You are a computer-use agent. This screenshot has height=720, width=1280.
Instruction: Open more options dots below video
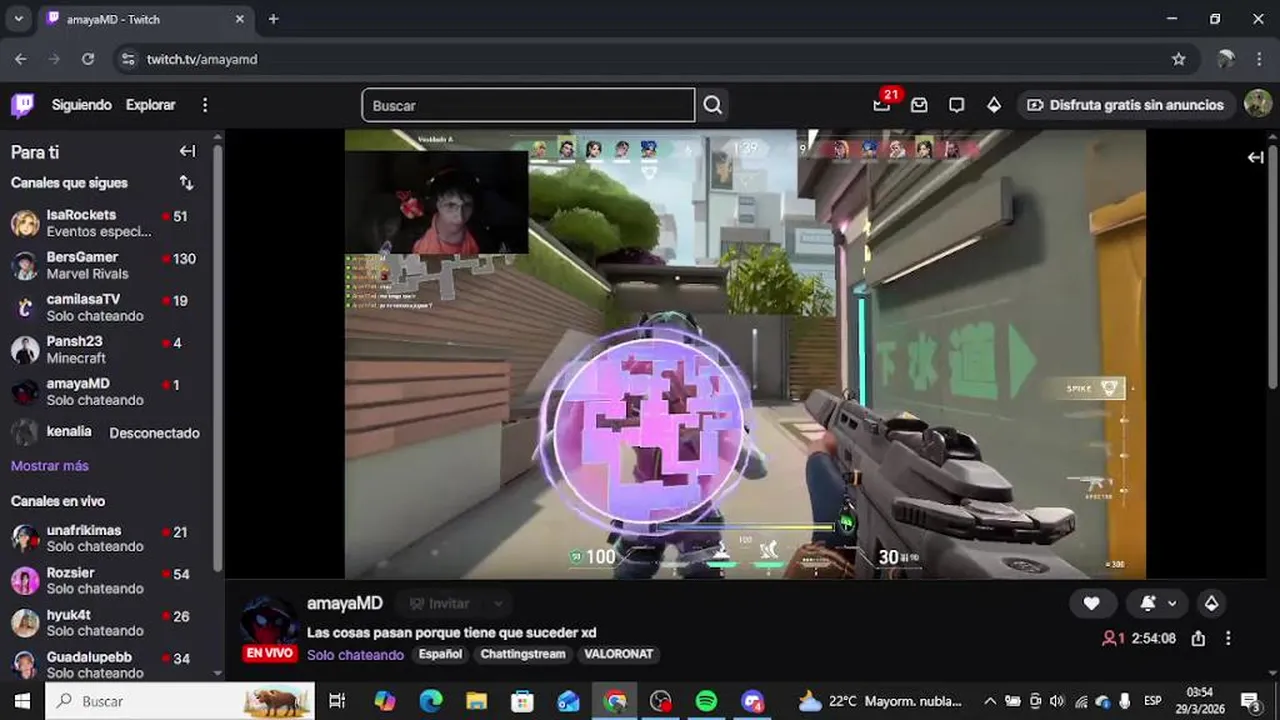coord(1228,638)
